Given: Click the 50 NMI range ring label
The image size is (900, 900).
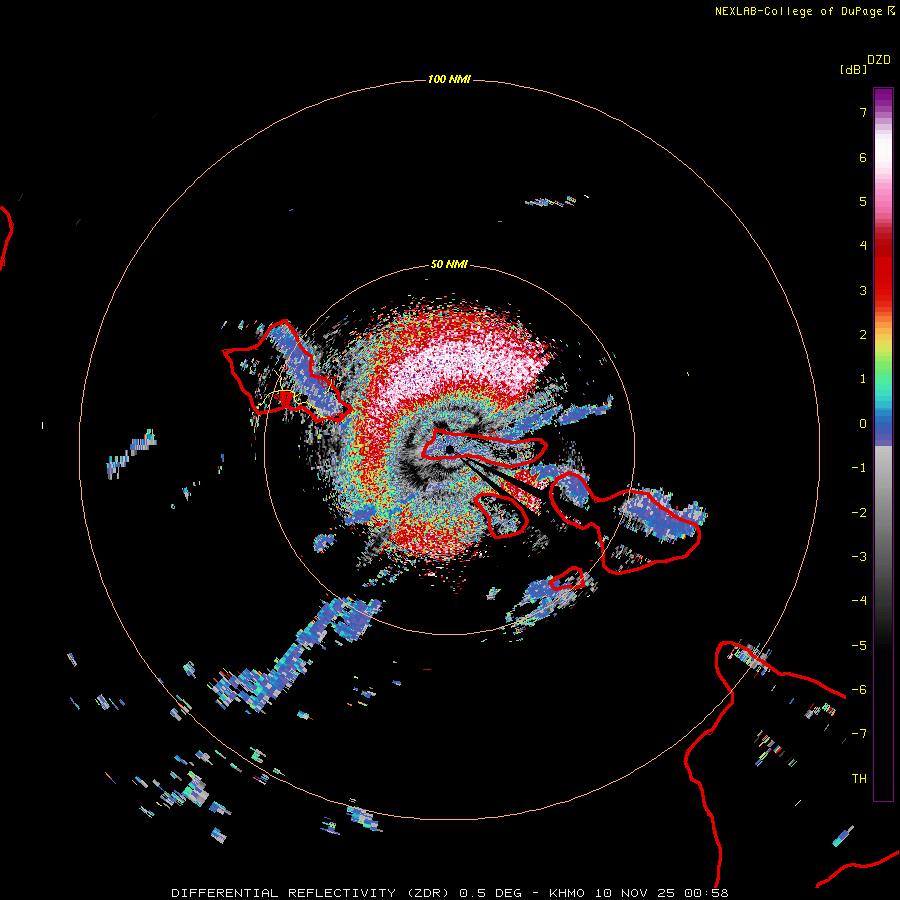Looking at the screenshot, I should [449, 264].
